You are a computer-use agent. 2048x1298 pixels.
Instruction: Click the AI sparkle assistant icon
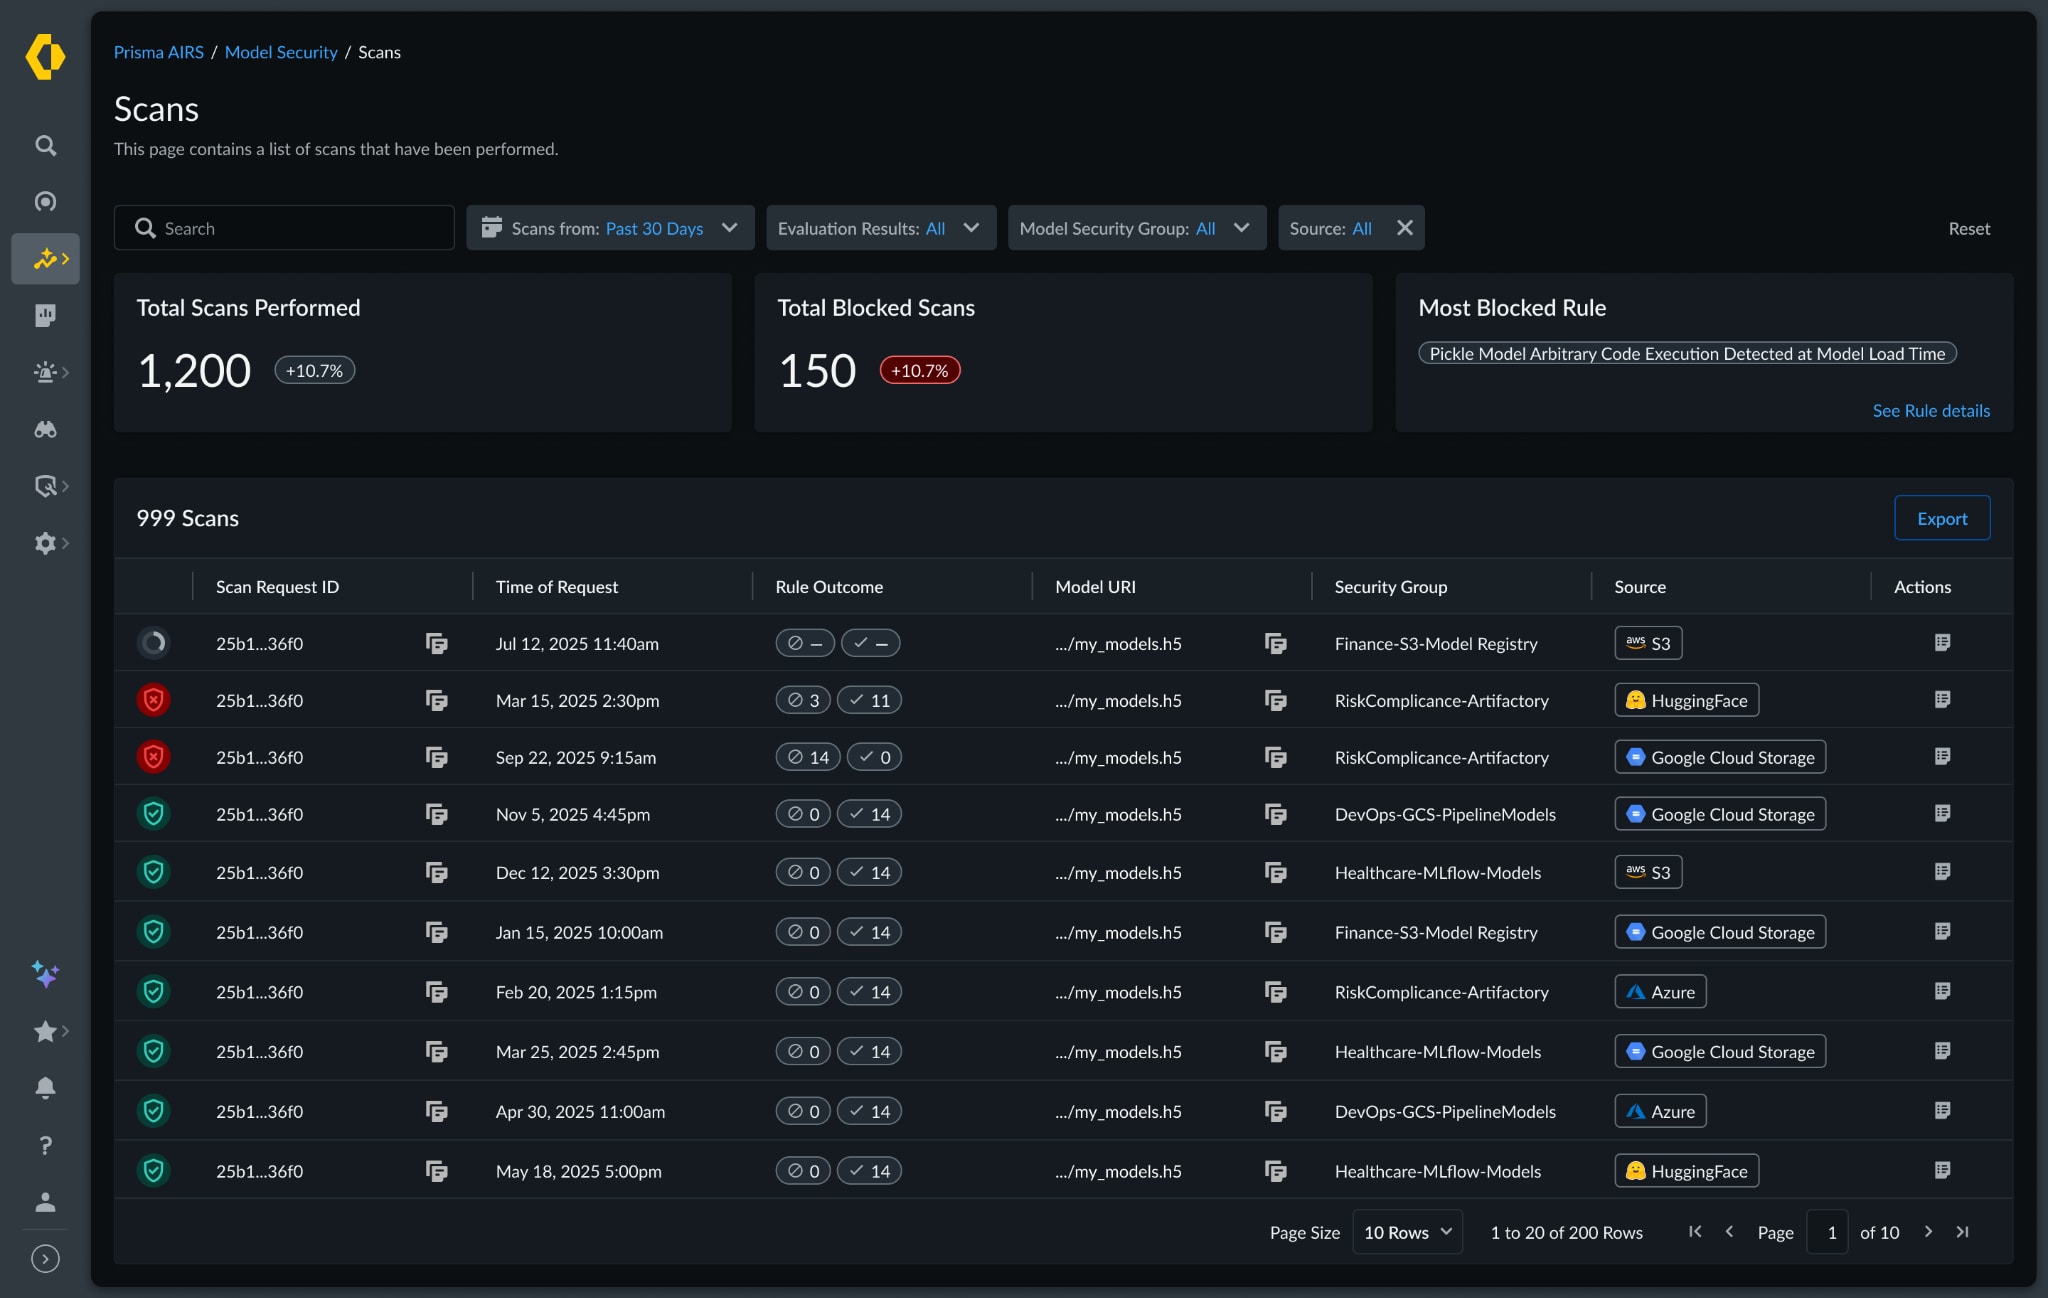click(x=45, y=973)
